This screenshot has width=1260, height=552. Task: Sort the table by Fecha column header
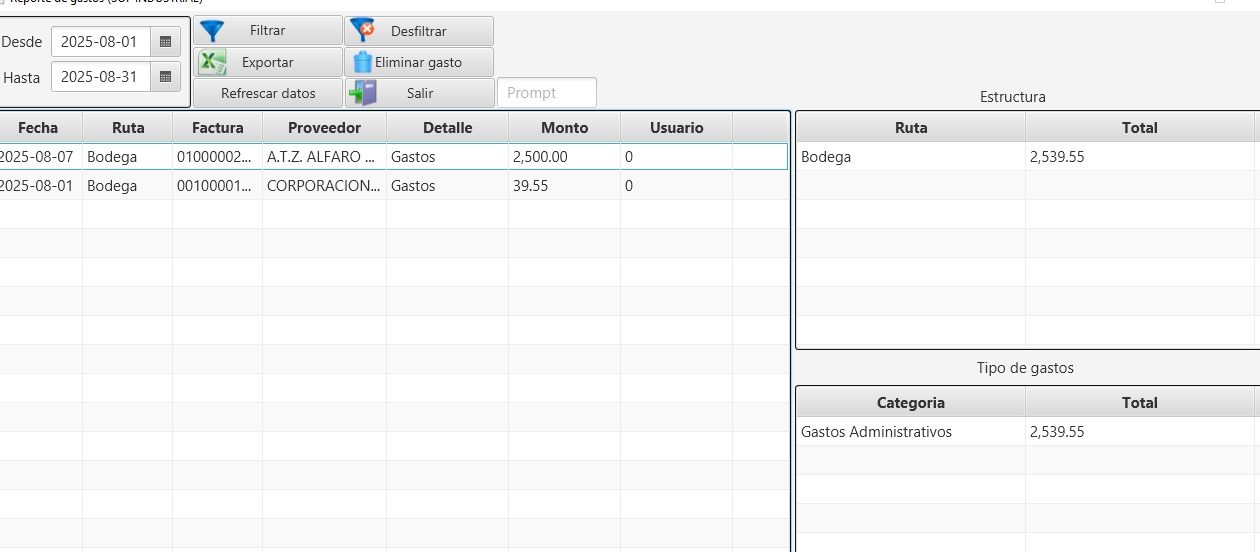click(x=38, y=127)
